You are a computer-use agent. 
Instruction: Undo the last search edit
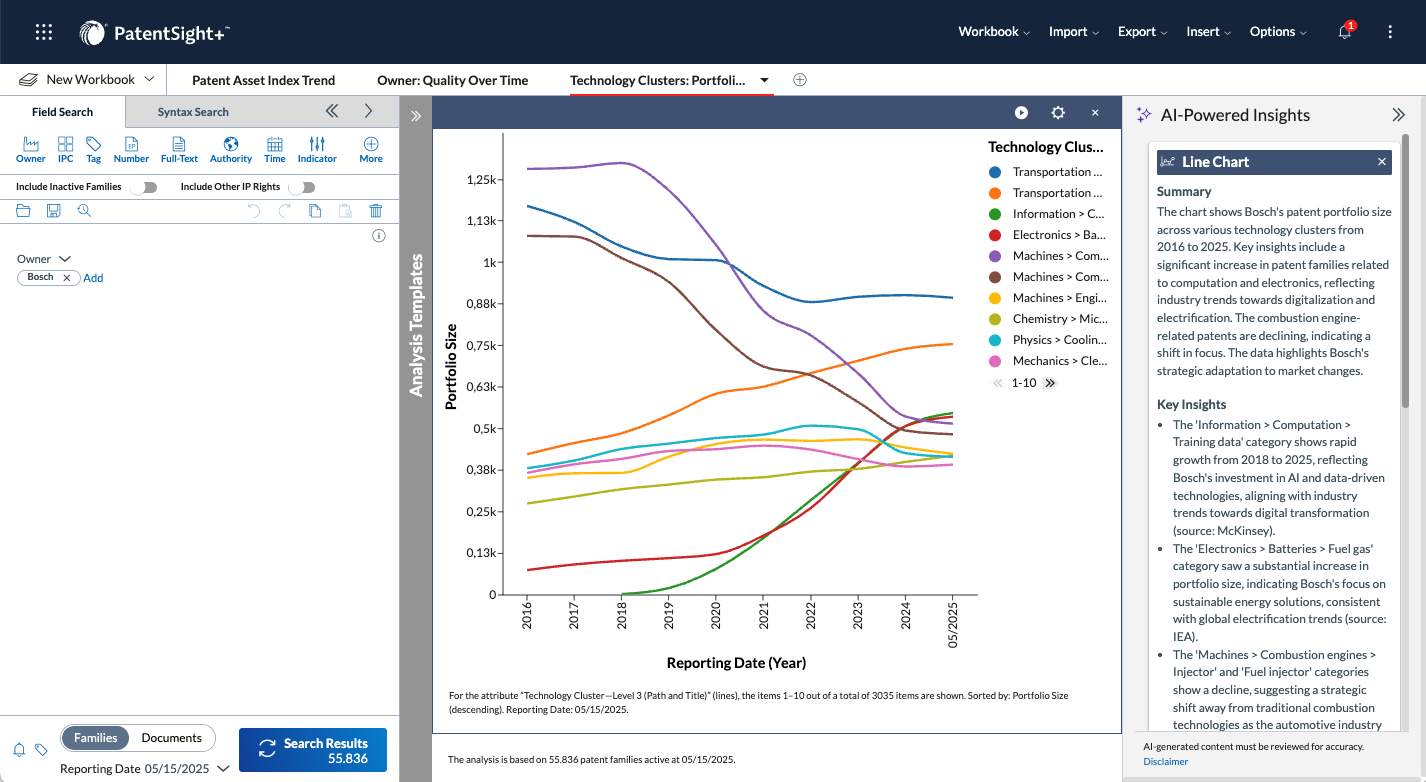[253, 210]
